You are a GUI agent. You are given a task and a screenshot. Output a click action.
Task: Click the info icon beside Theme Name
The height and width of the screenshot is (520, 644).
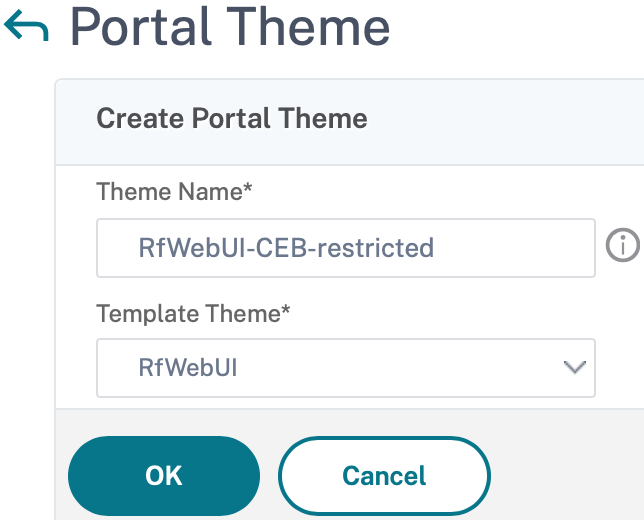pos(622,246)
